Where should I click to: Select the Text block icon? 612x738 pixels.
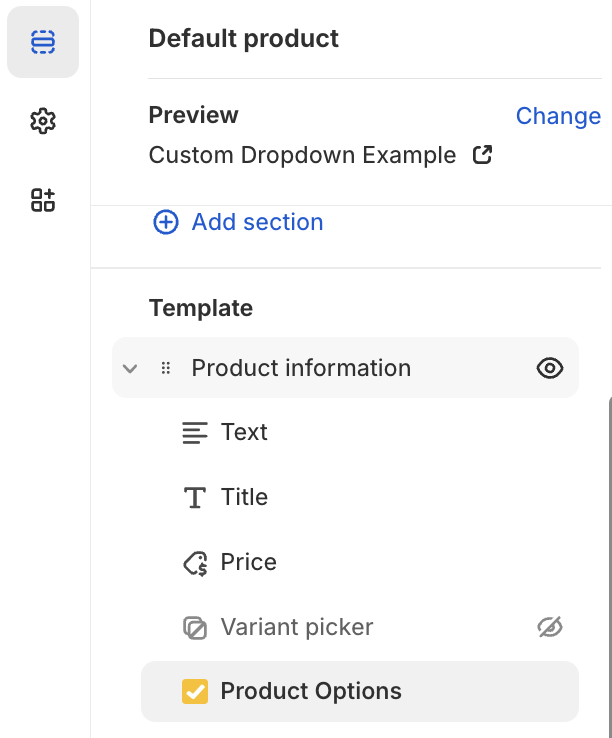click(195, 433)
